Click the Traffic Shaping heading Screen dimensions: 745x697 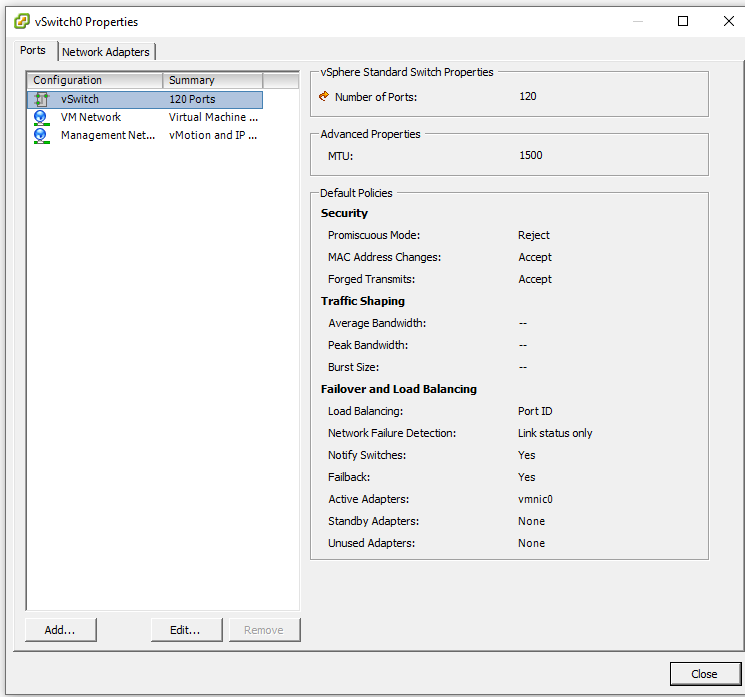tap(363, 301)
